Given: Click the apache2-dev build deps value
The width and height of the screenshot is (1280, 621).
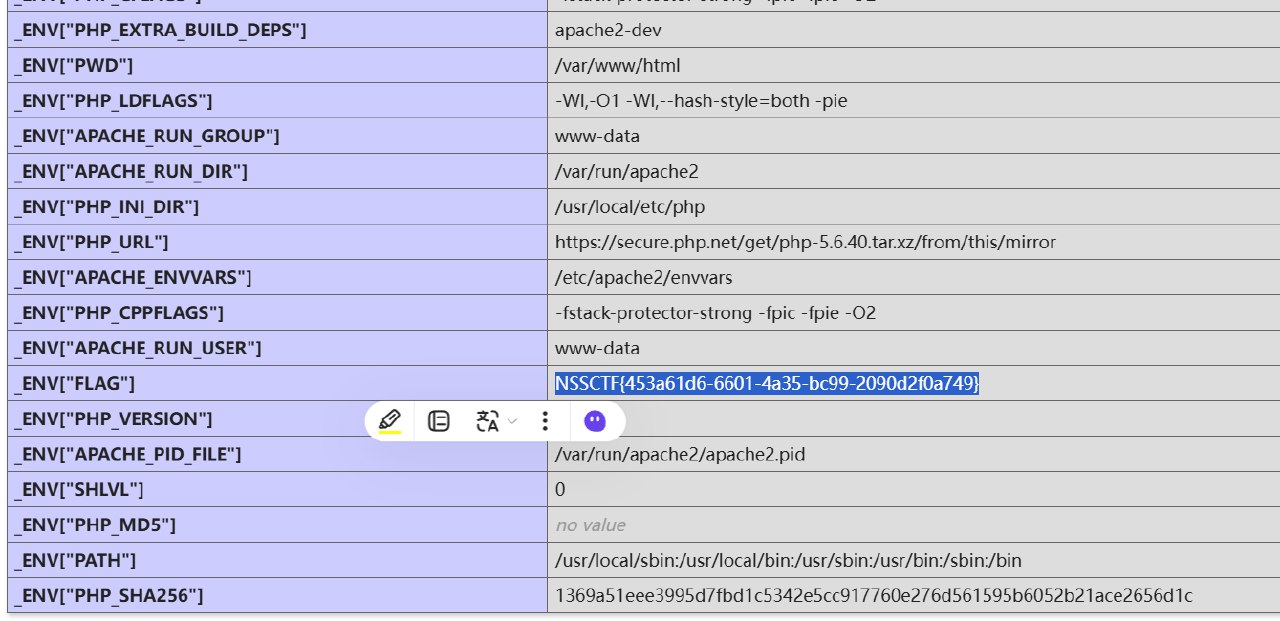Looking at the screenshot, I should pyautogui.click(x=608, y=30).
